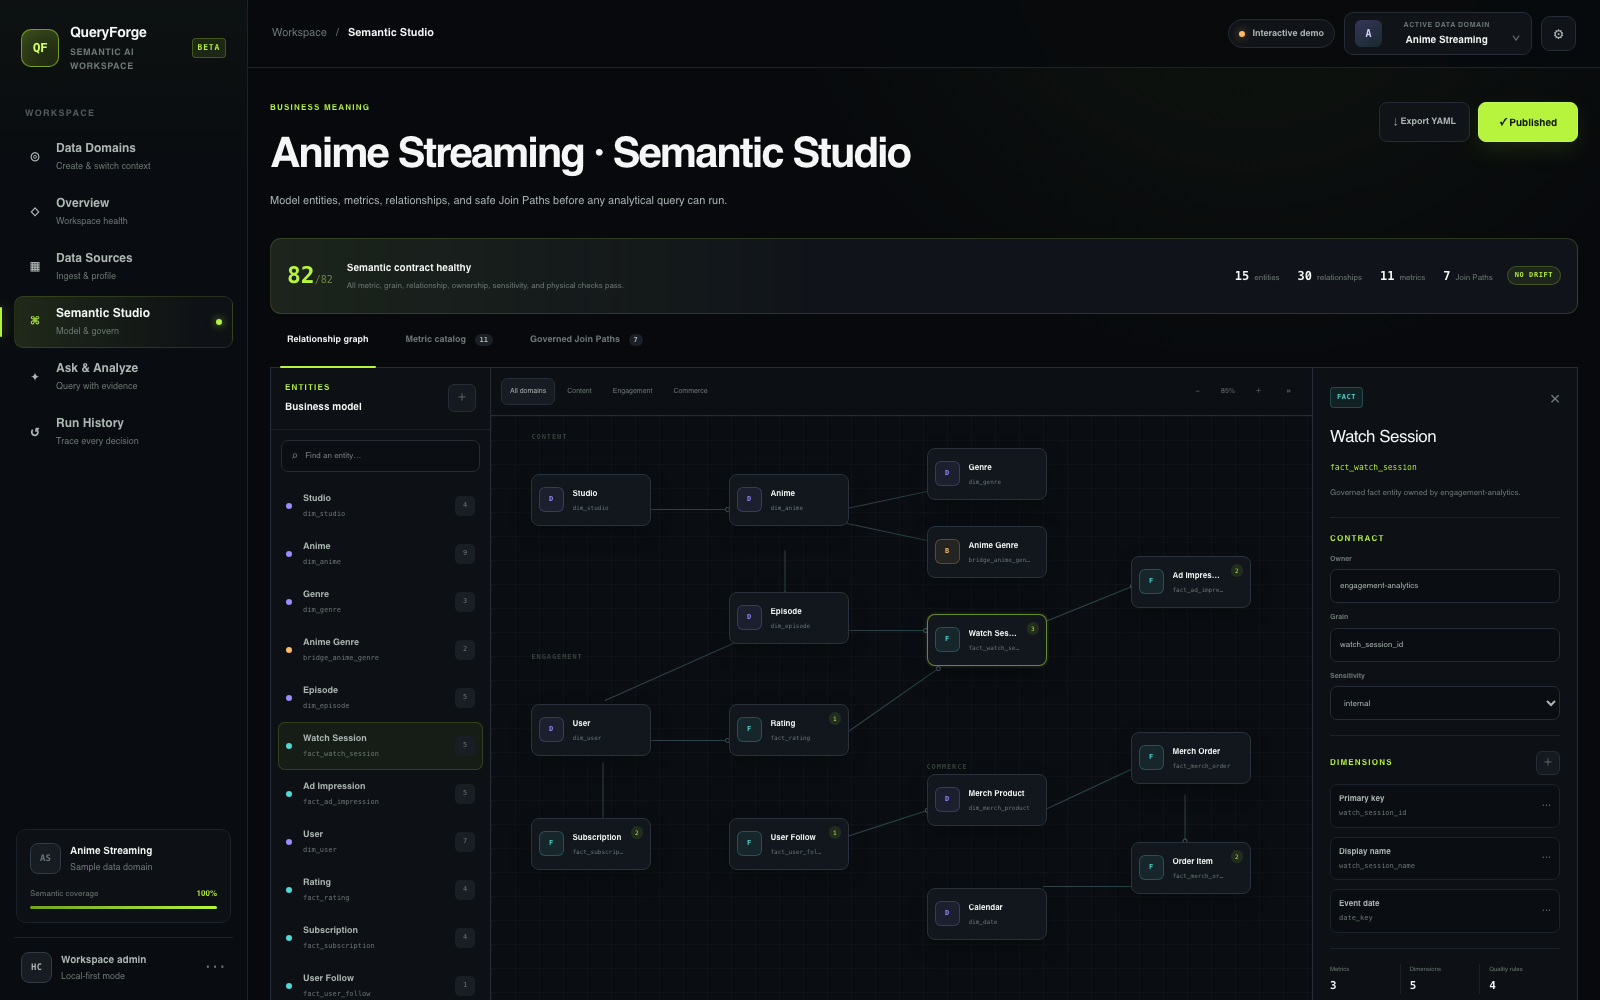Select Anime in the entities list
Viewport: 1600px width, 1000px height.
pyautogui.click(x=380, y=554)
